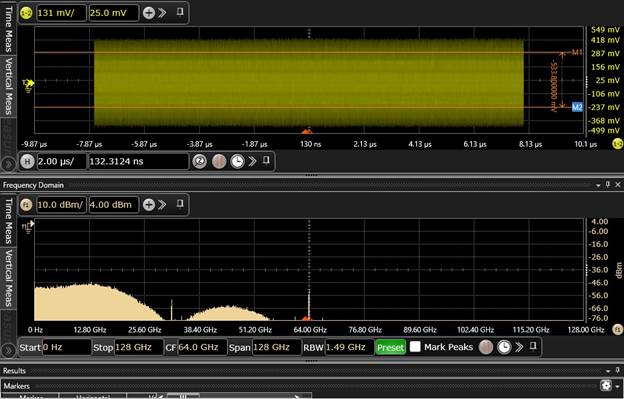624x399 pixels.
Task: Expand the double chevron in the voltage toolbar
Action: coord(162,13)
